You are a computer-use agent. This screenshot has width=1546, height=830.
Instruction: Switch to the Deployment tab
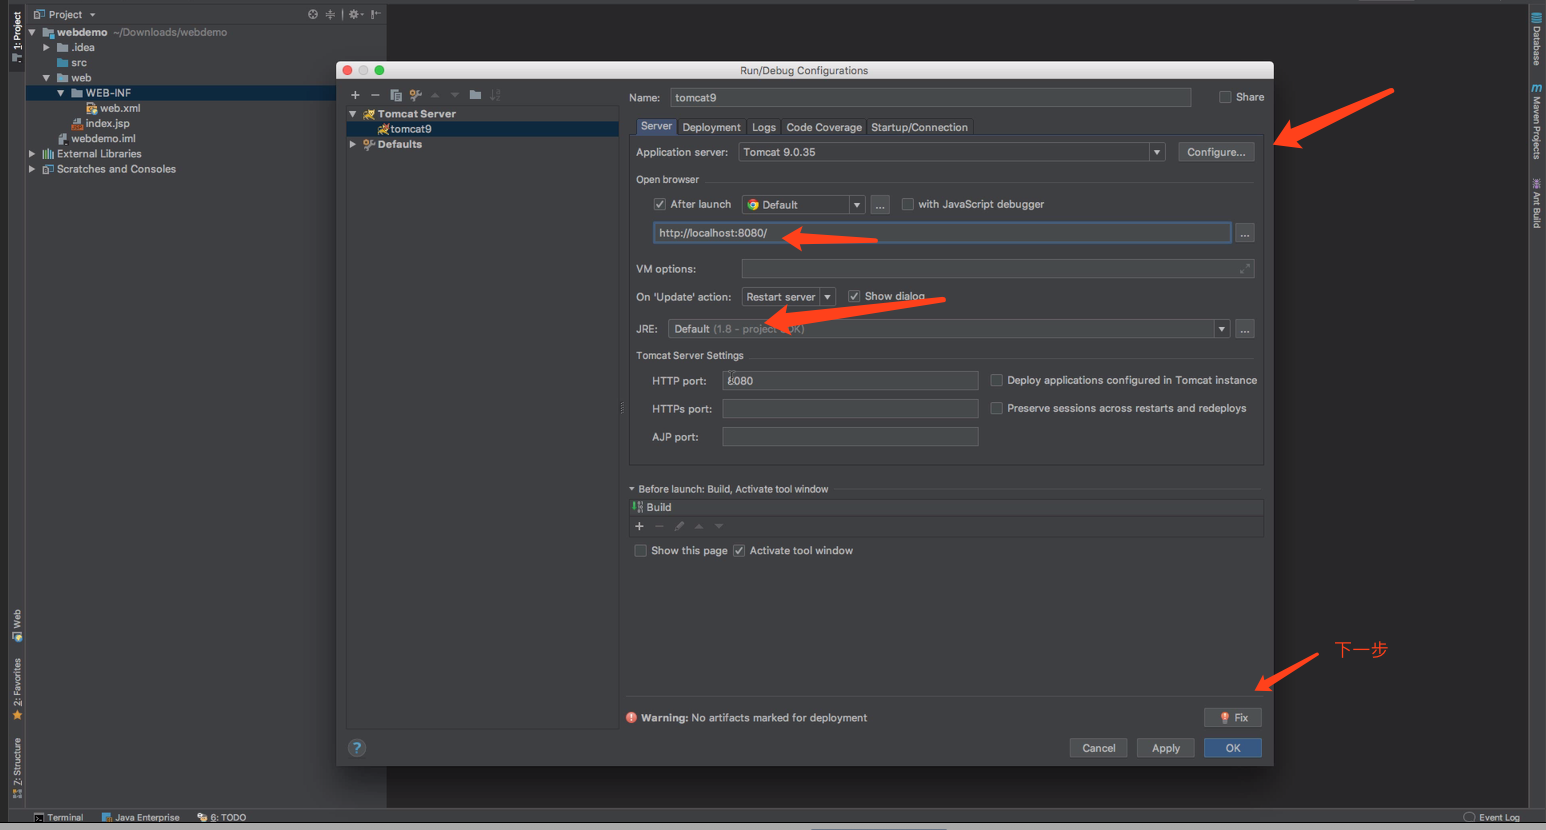pos(711,127)
